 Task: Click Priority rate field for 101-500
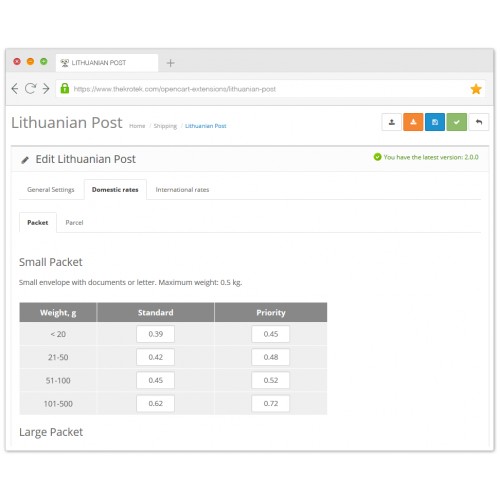pyautogui.click(x=270, y=403)
